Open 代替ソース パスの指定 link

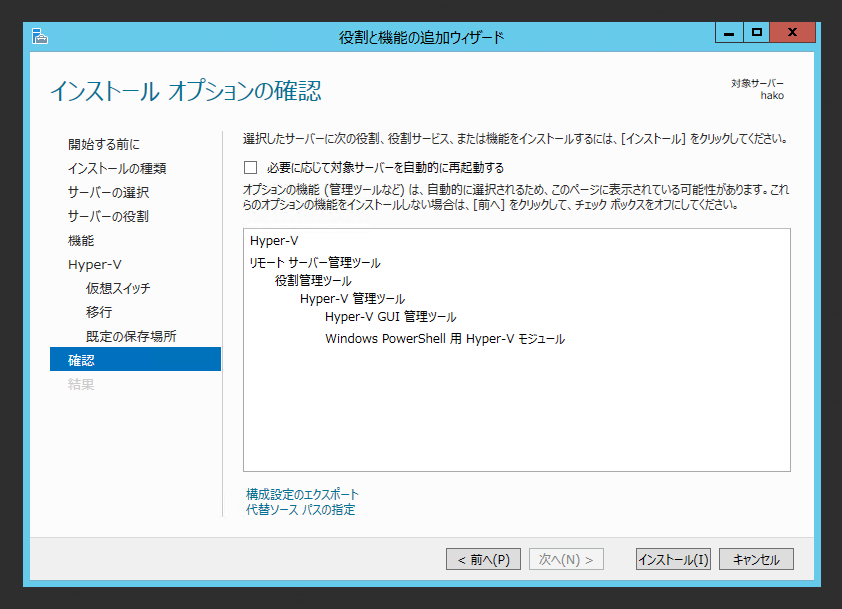pyautogui.click(x=301, y=509)
